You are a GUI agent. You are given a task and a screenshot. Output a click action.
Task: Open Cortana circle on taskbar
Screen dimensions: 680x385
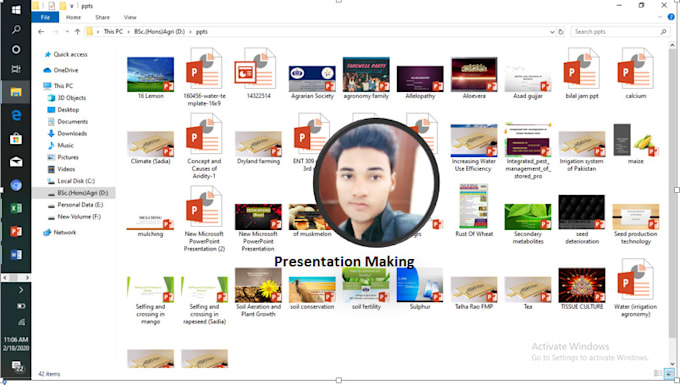[x=16, y=49]
